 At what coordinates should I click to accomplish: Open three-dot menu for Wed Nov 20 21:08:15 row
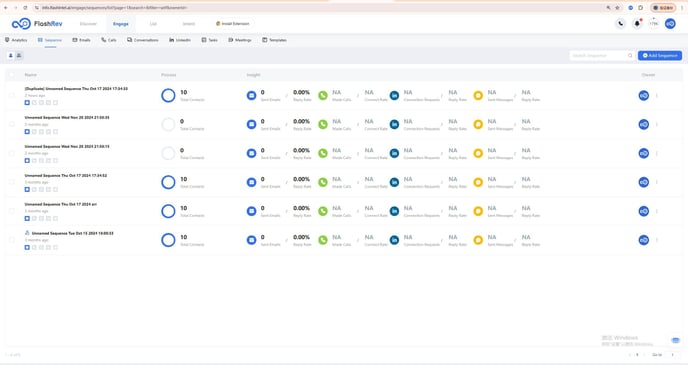(657, 153)
